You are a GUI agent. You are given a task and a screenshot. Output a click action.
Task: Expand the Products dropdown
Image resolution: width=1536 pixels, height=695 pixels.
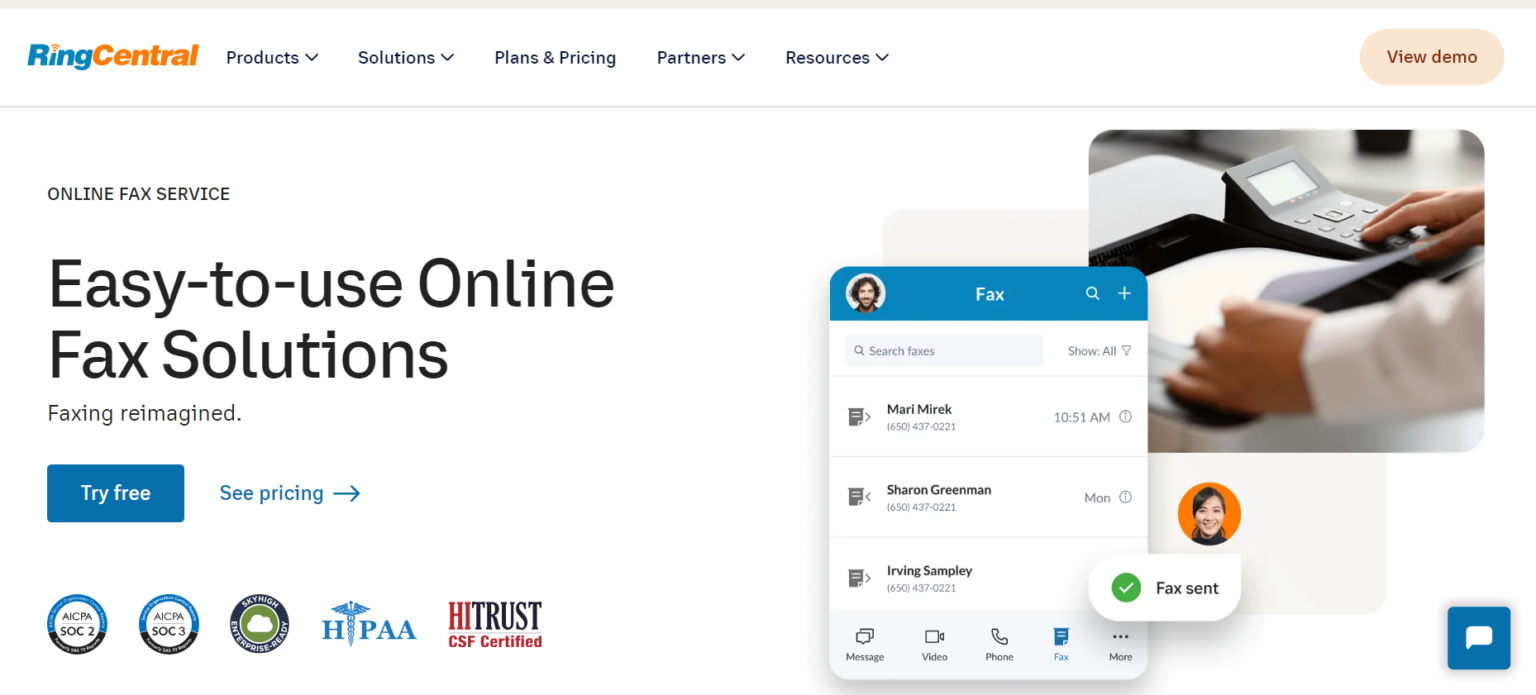click(x=271, y=57)
